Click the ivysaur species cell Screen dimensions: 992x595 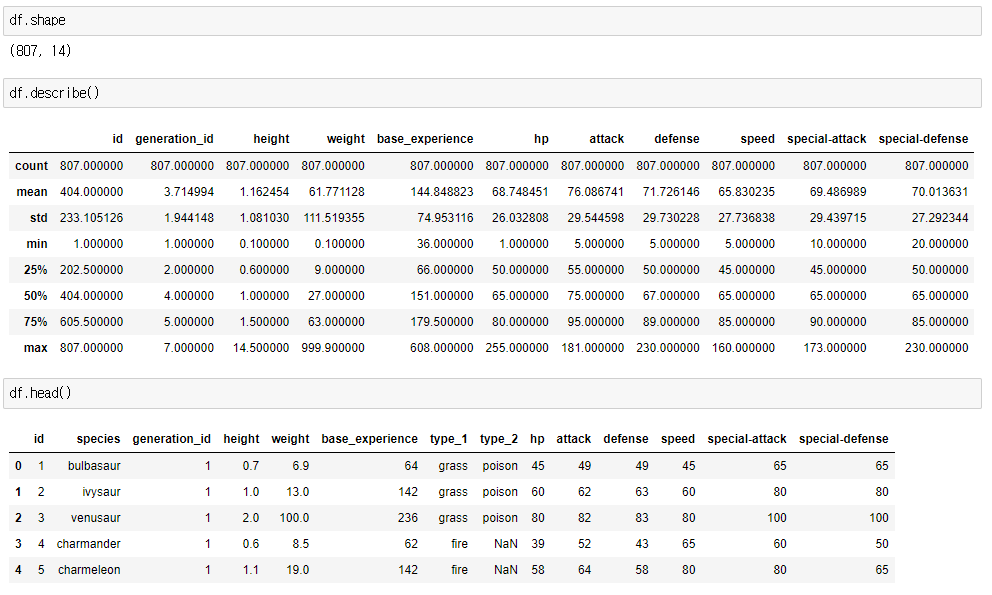101,492
